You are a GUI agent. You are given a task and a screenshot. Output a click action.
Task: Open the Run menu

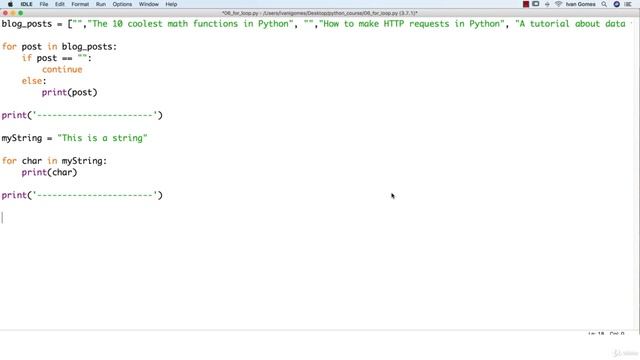pyautogui.click(x=101, y=4)
